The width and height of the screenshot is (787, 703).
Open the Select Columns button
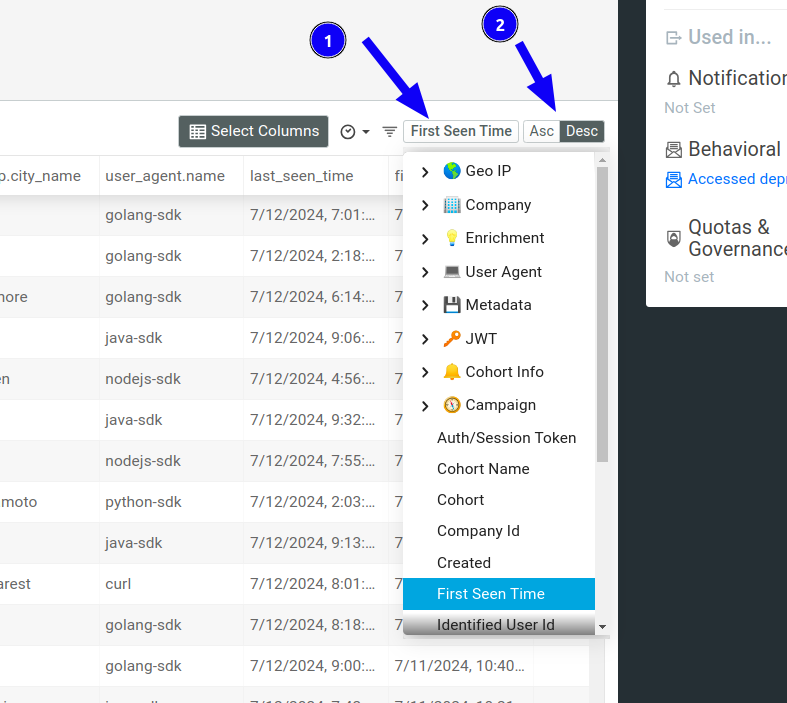(254, 131)
